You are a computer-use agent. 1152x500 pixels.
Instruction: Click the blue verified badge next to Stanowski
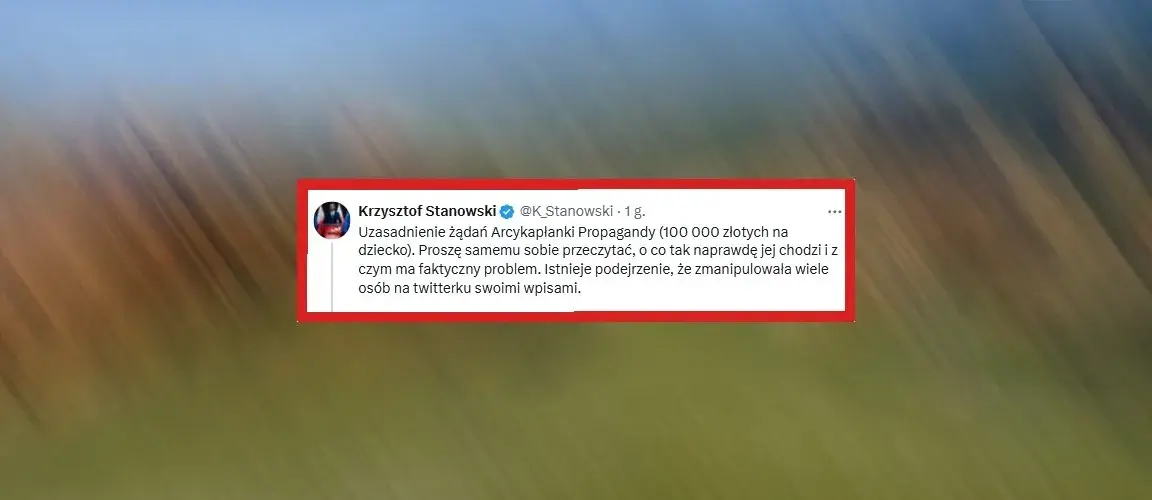pos(507,212)
